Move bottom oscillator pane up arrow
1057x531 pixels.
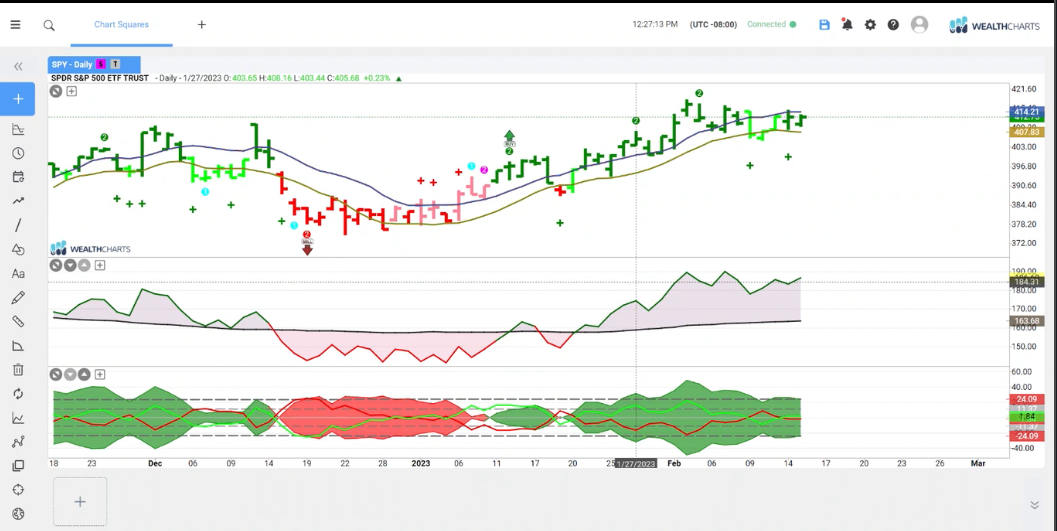point(84,375)
